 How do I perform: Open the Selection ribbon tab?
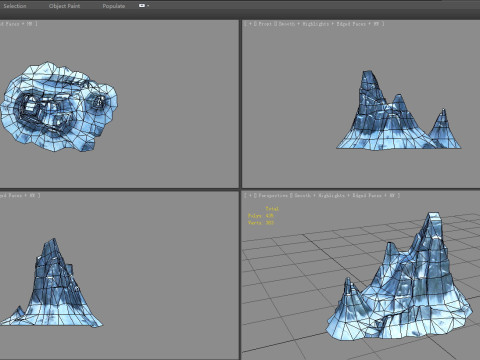click(x=15, y=6)
